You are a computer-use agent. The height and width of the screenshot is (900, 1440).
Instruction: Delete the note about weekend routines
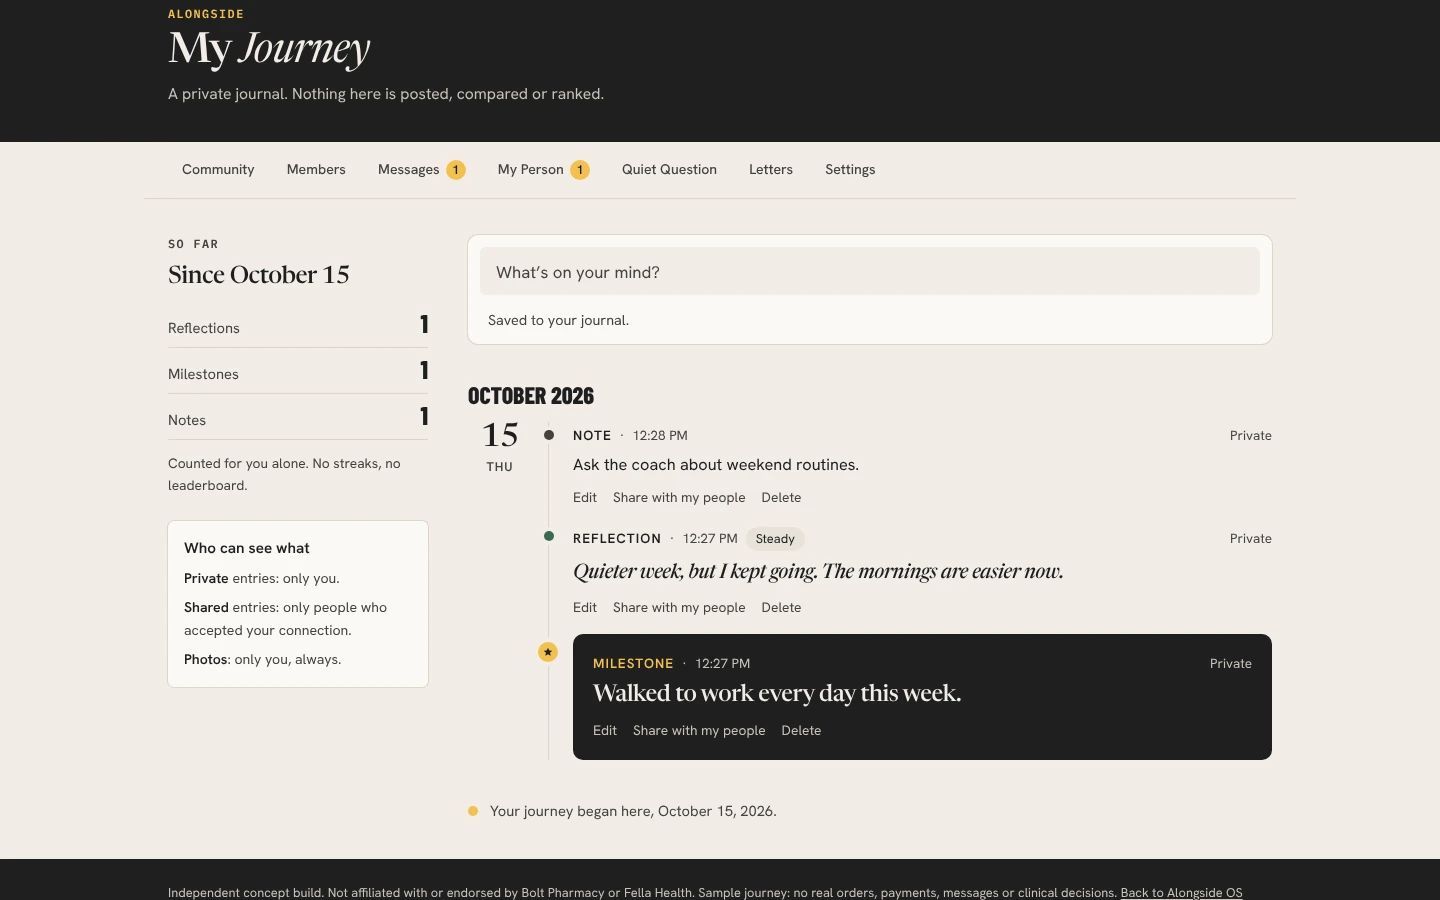pyautogui.click(x=781, y=498)
